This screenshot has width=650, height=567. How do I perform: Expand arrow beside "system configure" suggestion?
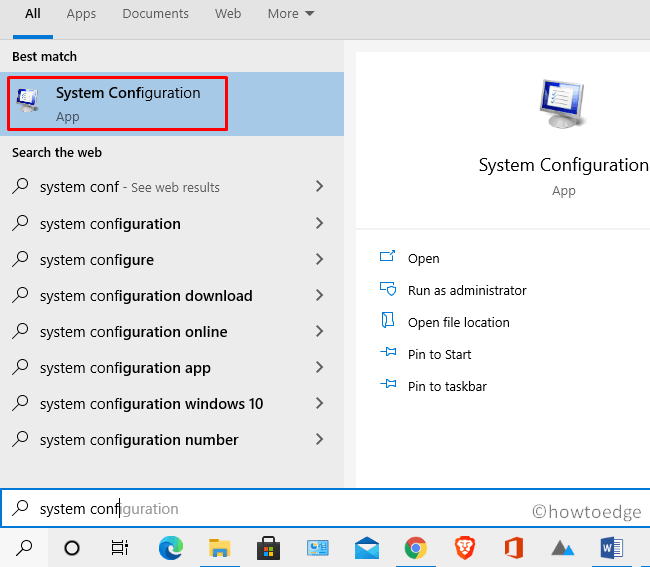pos(319,260)
